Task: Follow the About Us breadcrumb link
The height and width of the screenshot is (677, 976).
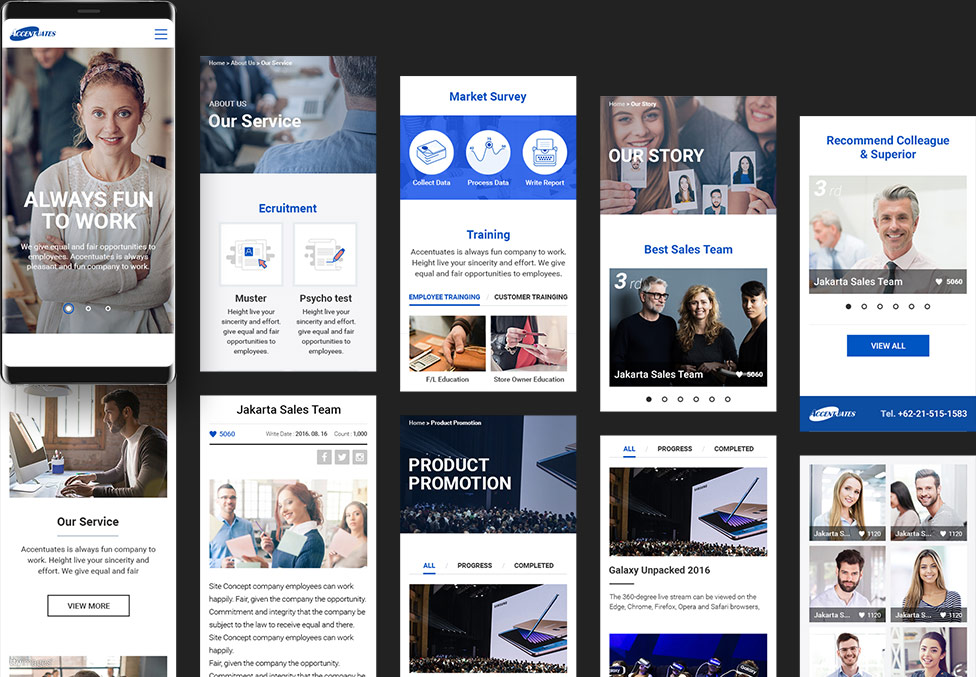Action: [x=243, y=63]
